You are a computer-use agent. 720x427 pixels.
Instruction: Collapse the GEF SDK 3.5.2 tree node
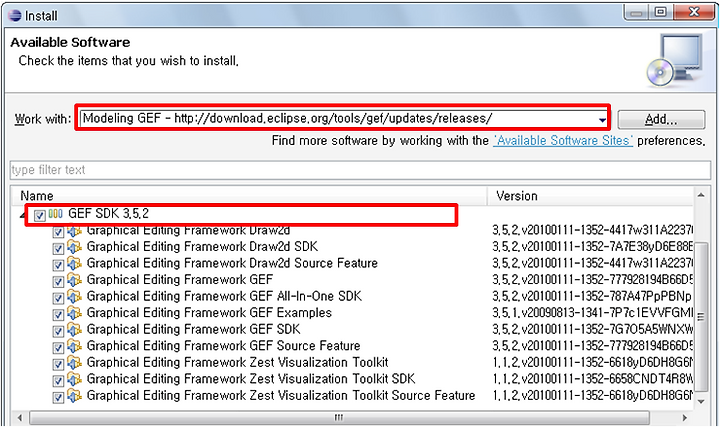pos(22,215)
